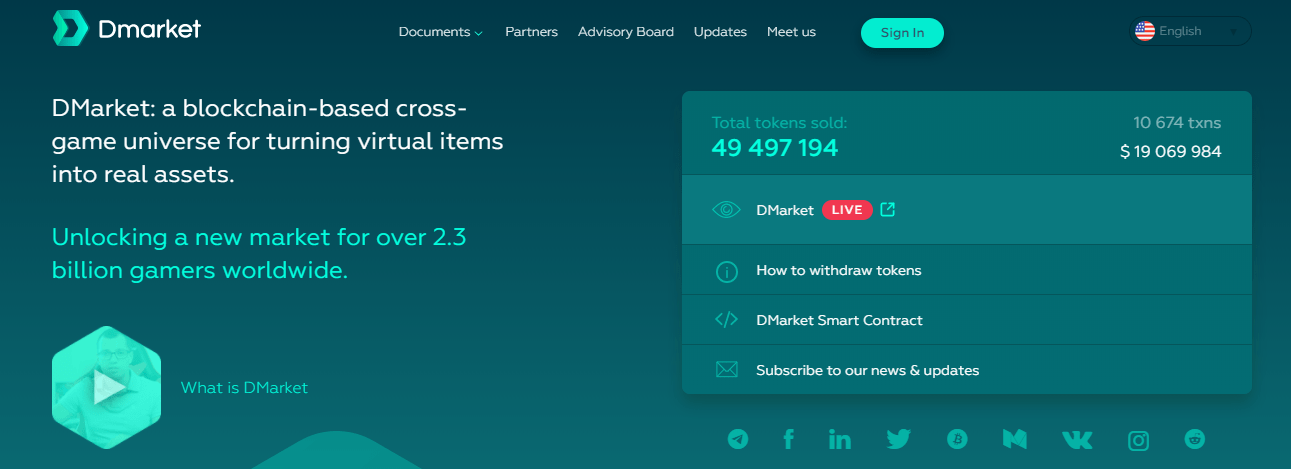The height and width of the screenshot is (469, 1291).
Task: Open the English language selector
Action: click(x=1191, y=31)
